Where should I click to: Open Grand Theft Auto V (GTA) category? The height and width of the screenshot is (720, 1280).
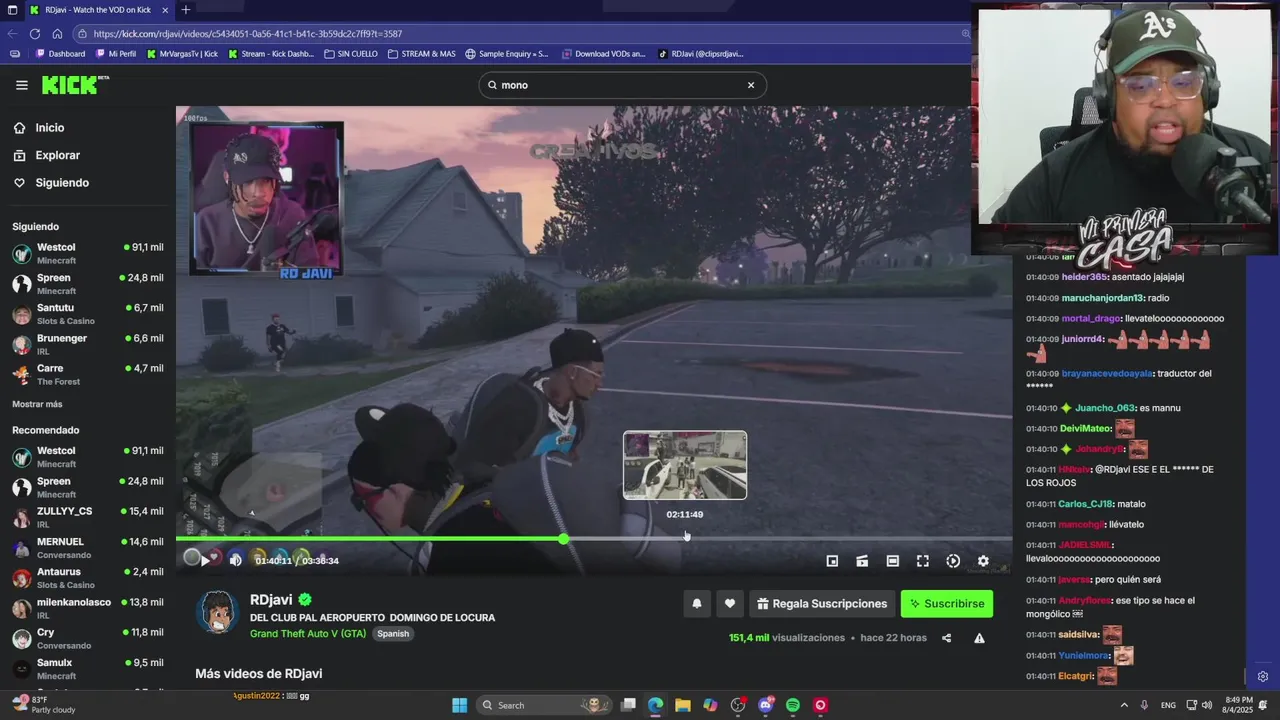click(x=308, y=634)
